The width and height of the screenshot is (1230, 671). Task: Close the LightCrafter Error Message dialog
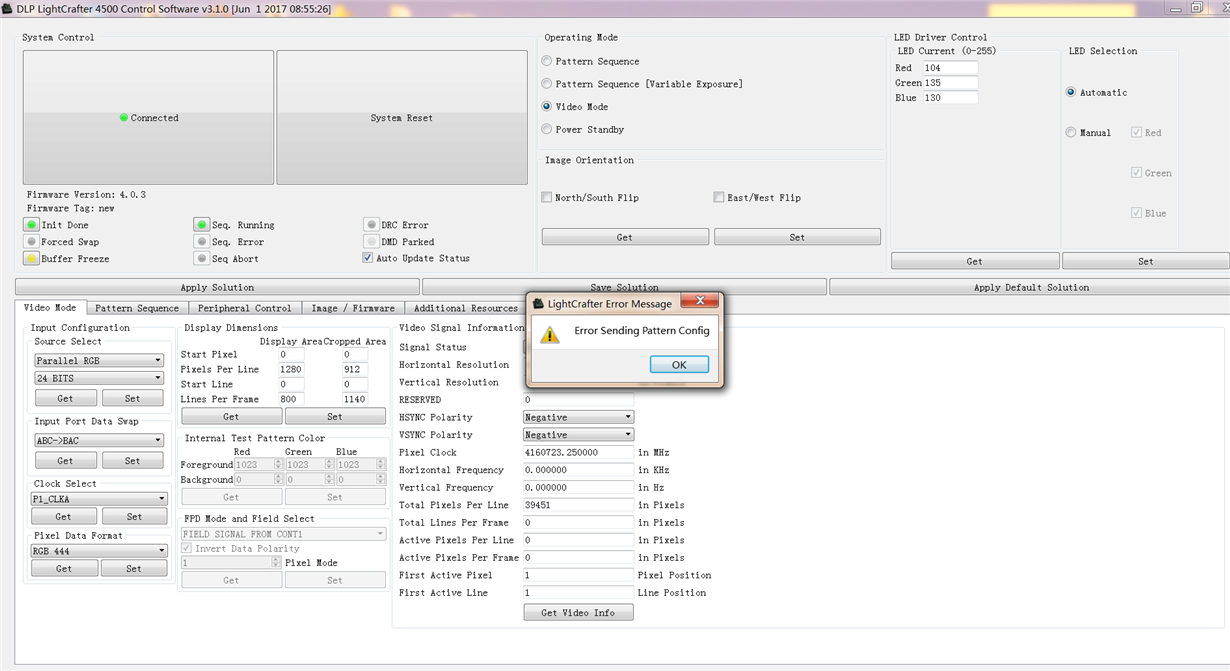pyautogui.click(x=699, y=301)
